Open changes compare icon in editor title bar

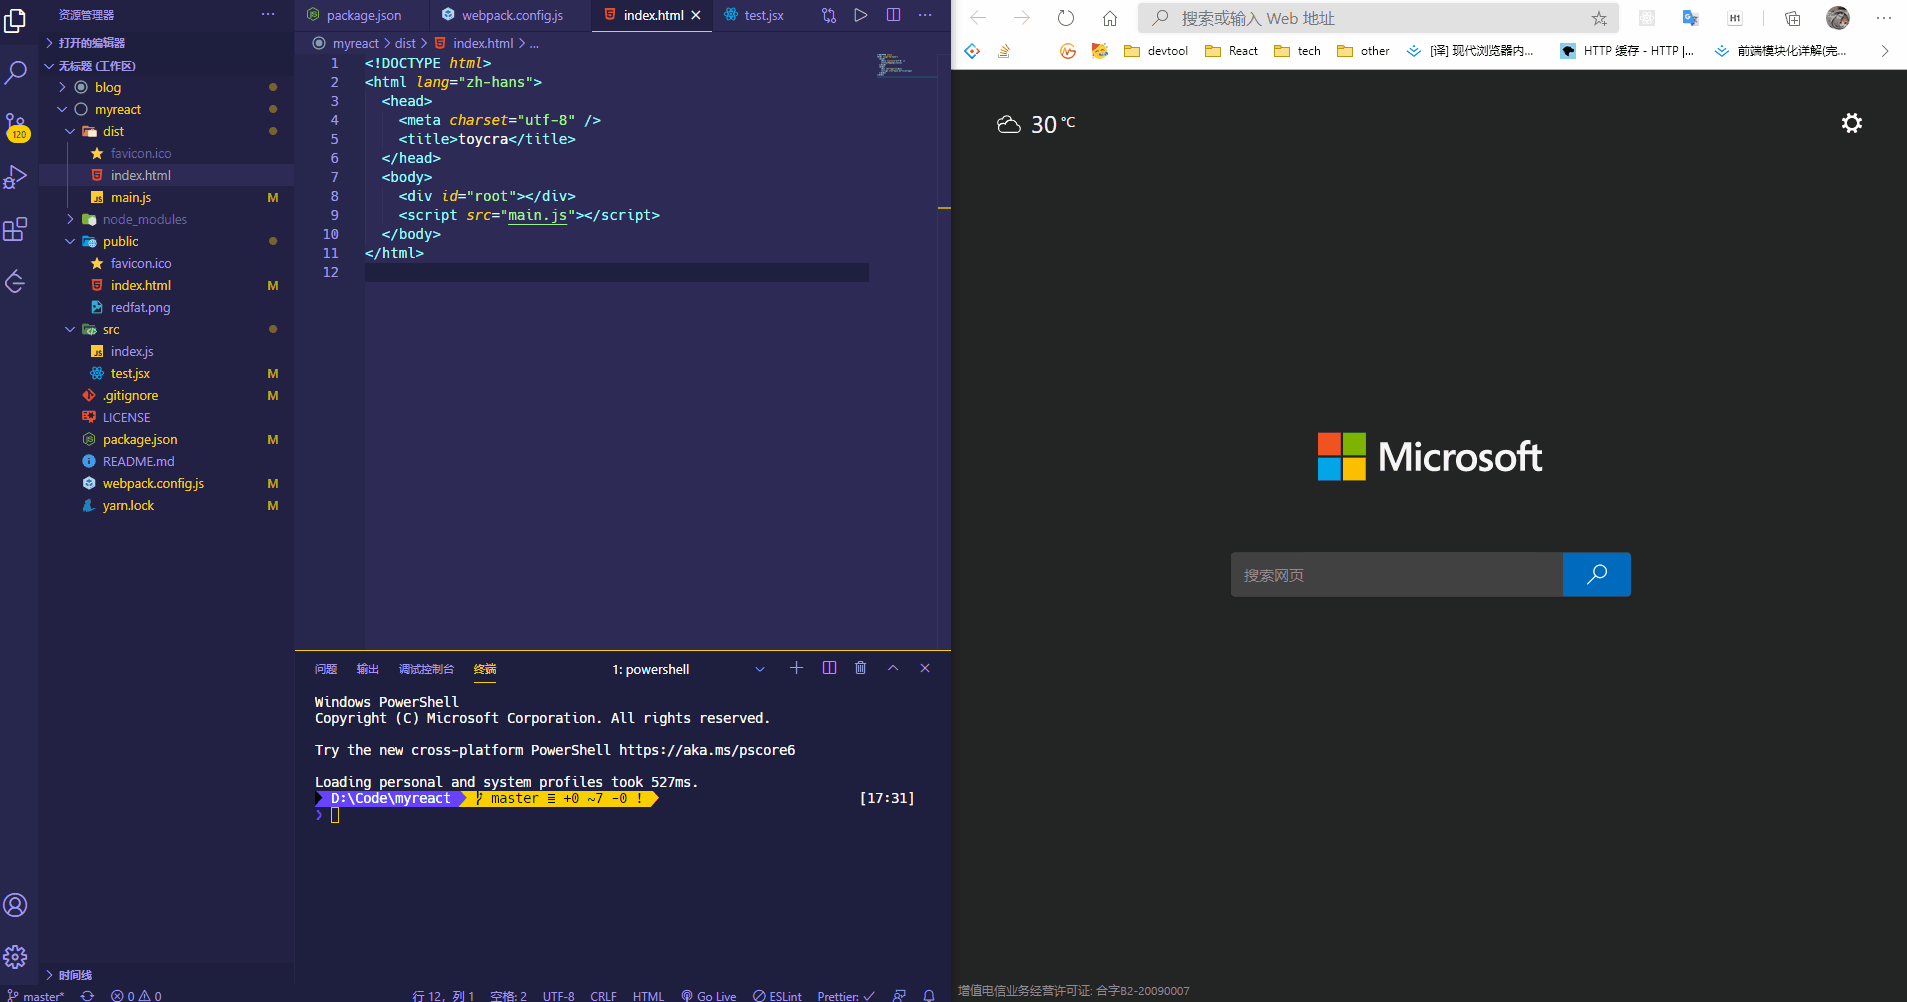point(829,15)
